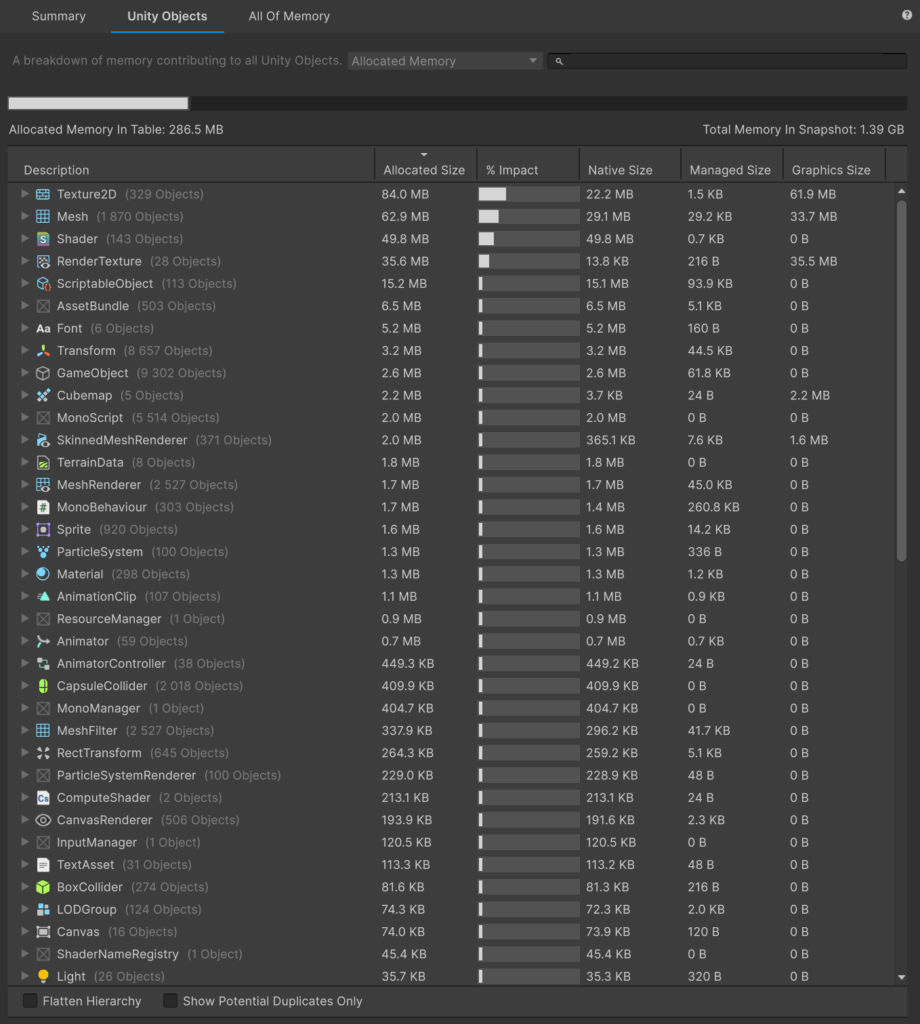
Task: Click the Font 'Aa' icon
Action: 43,328
